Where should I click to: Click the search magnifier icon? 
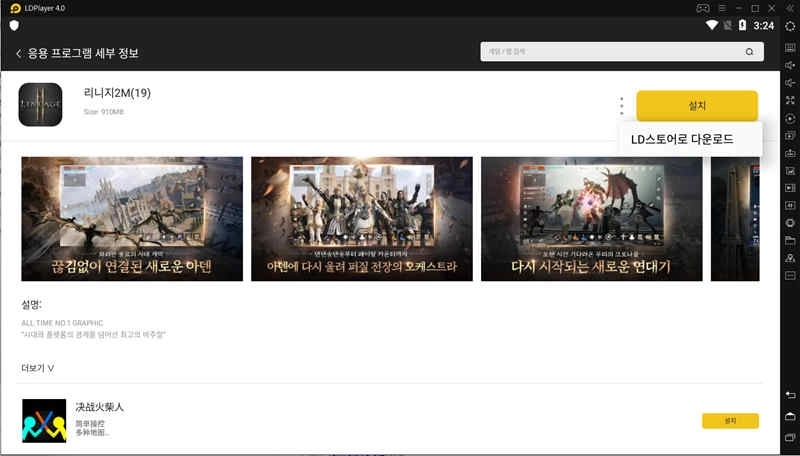(749, 52)
